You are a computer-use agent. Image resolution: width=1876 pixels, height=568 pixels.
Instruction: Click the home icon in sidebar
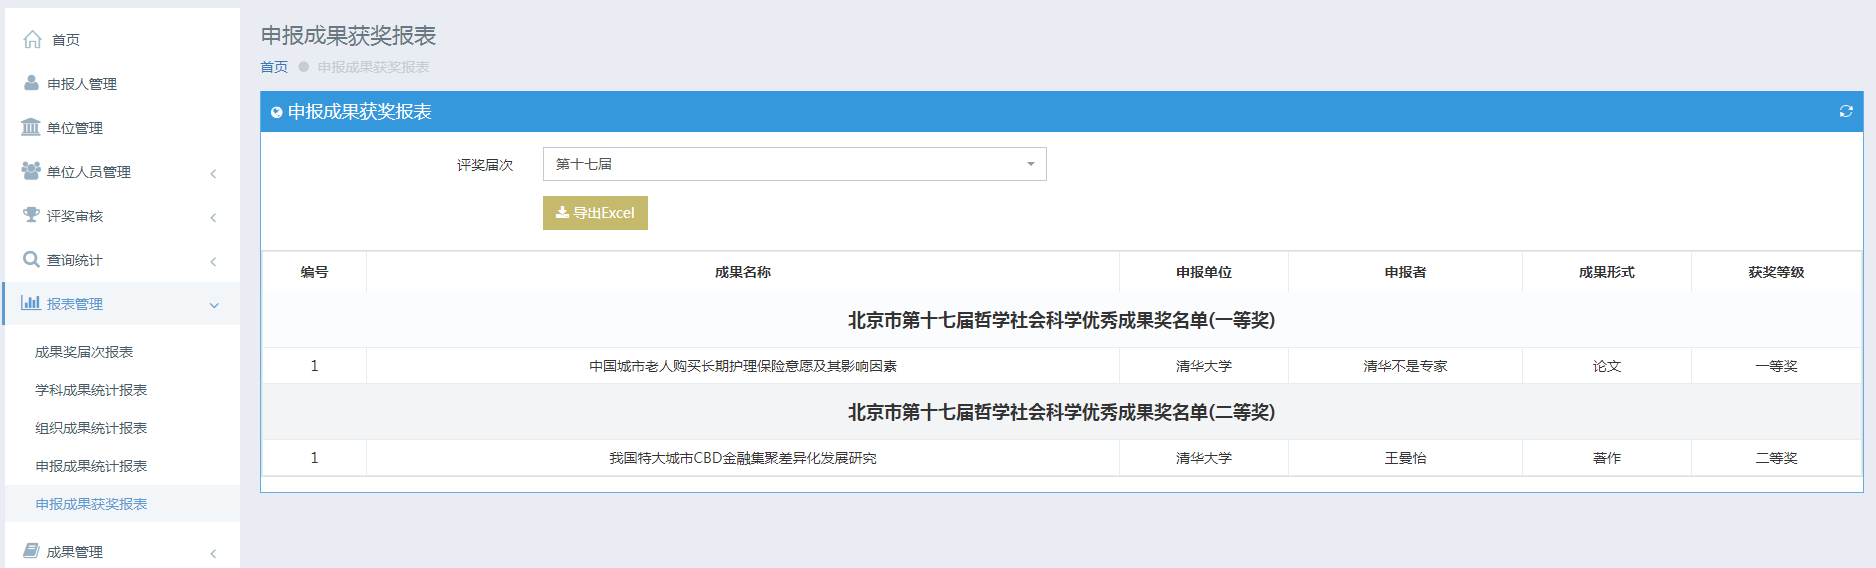(x=32, y=39)
